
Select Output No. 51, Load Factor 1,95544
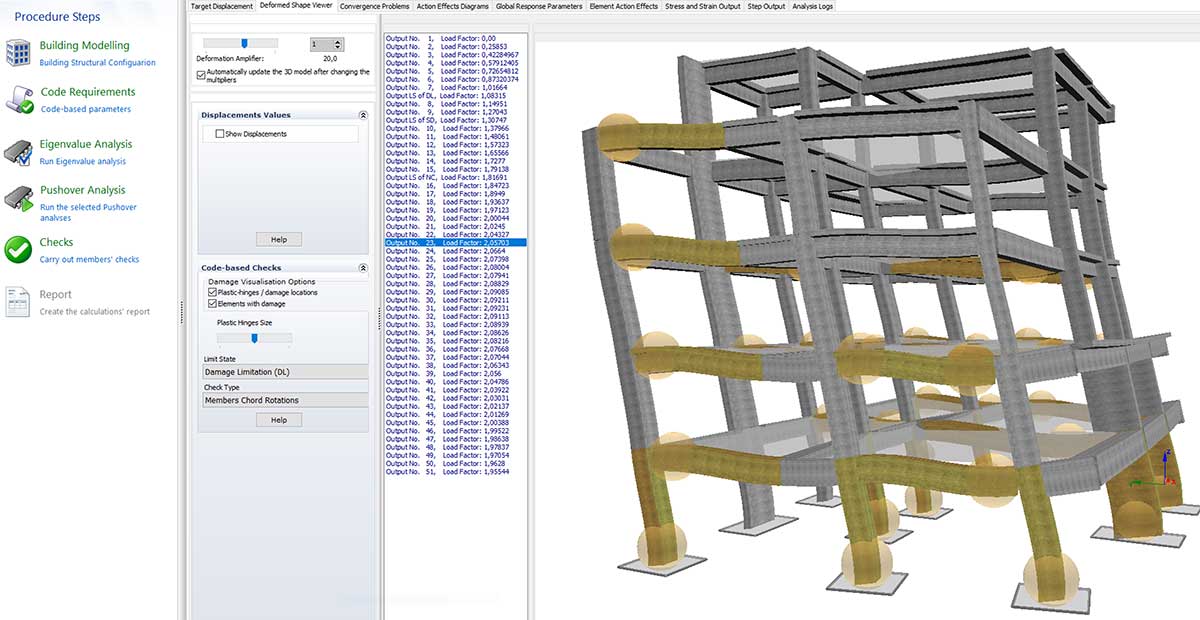455,472
